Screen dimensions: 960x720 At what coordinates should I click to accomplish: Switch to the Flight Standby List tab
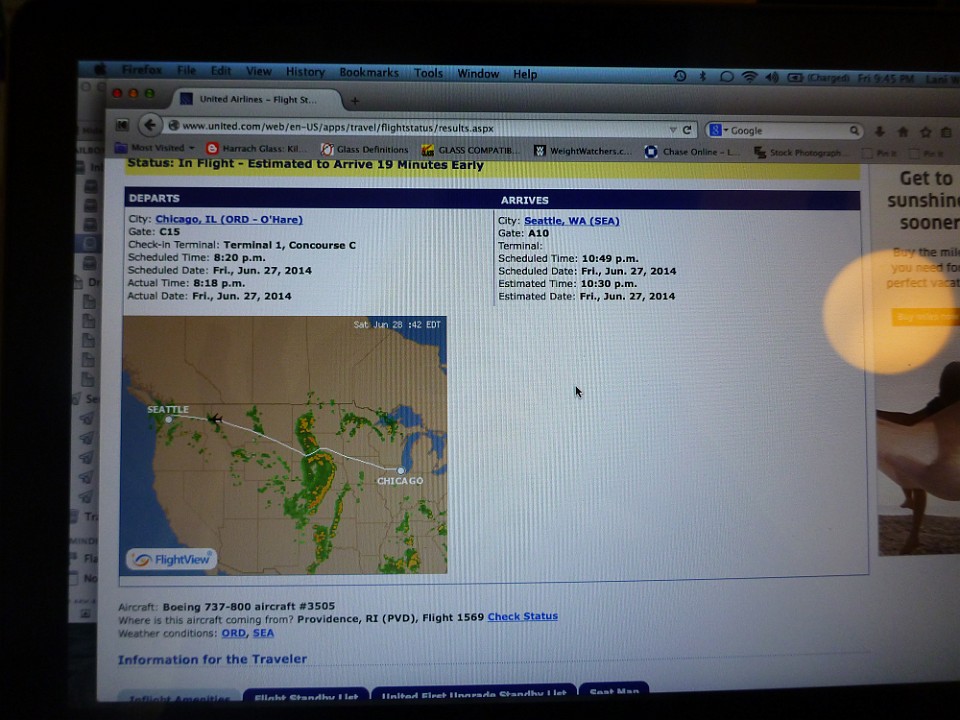tap(306, 695)
